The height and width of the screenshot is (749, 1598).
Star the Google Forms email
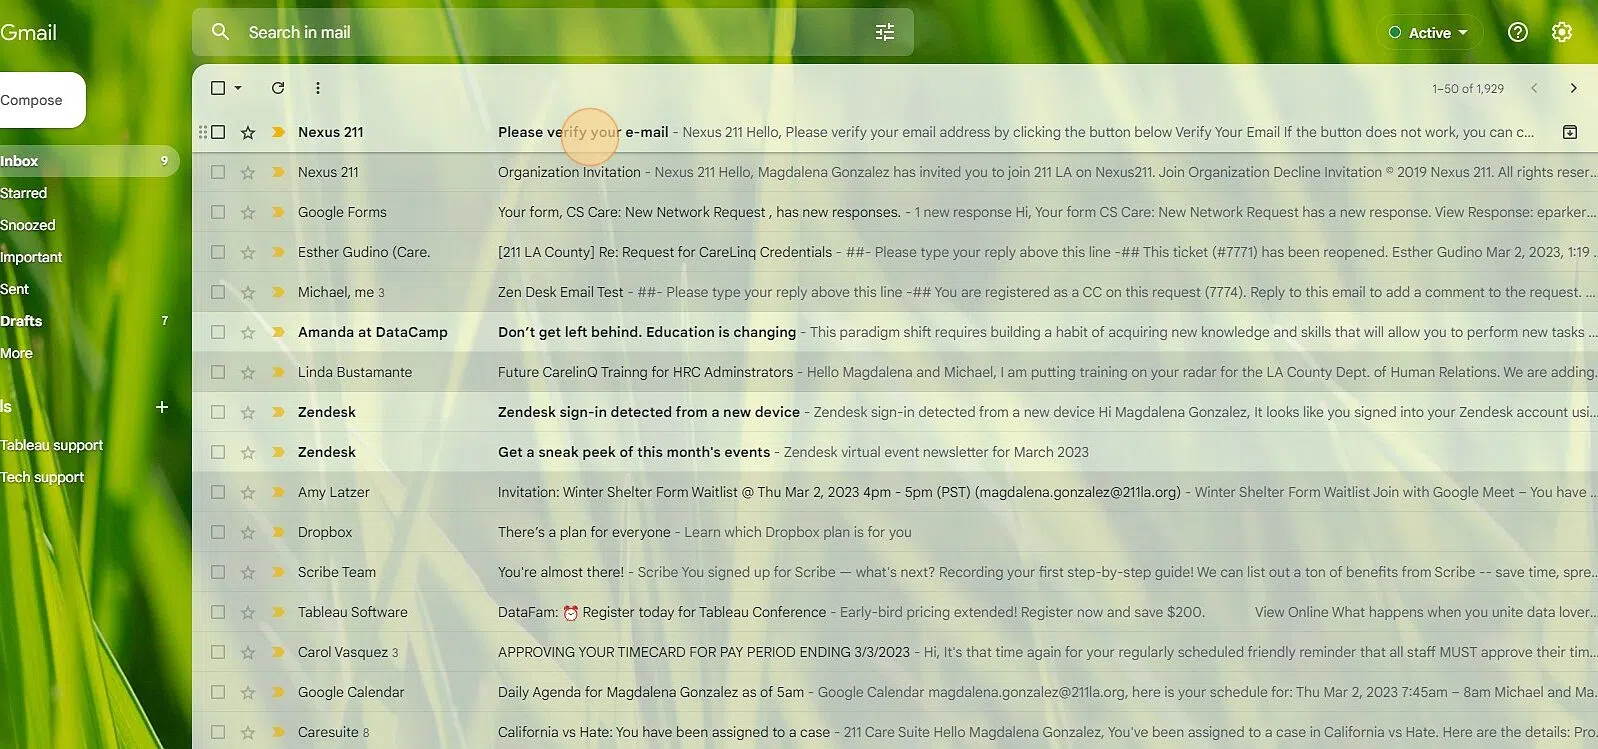(x=248, y=212)
